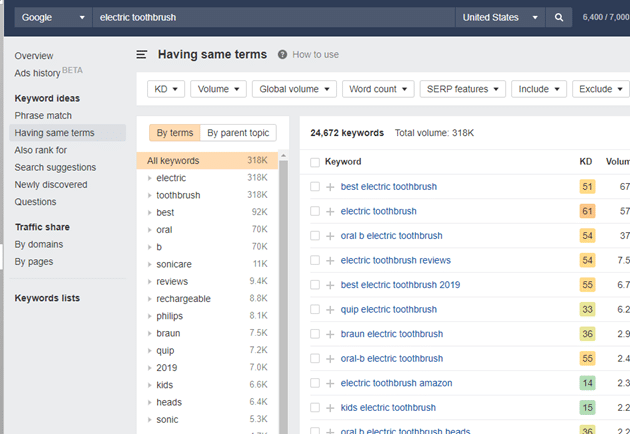630x434 pixels.
Task: Add 'kids electric toothbrush' via plus icon
Action: [x=330, y=408]
